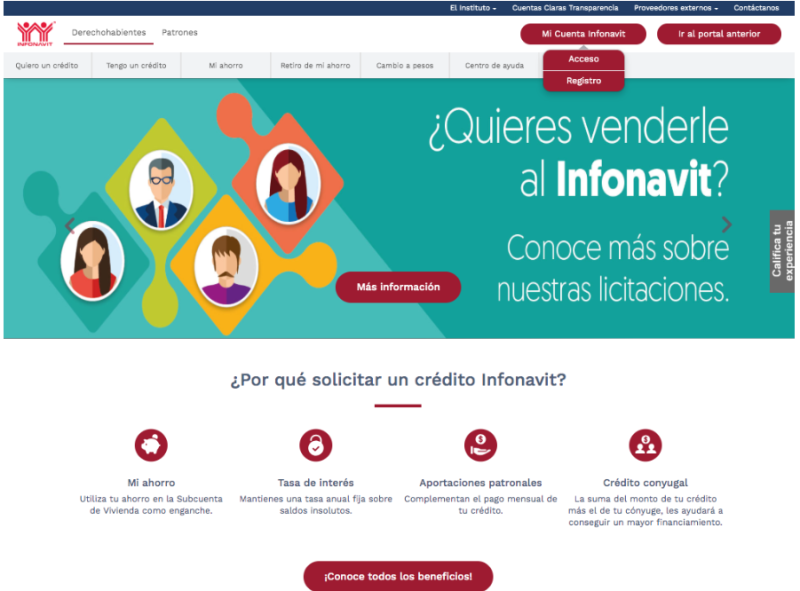The height and width of the screenshot is (591, 800).
Task: Open the Centro de ayuda menu
Action: (x=494, y=65)
